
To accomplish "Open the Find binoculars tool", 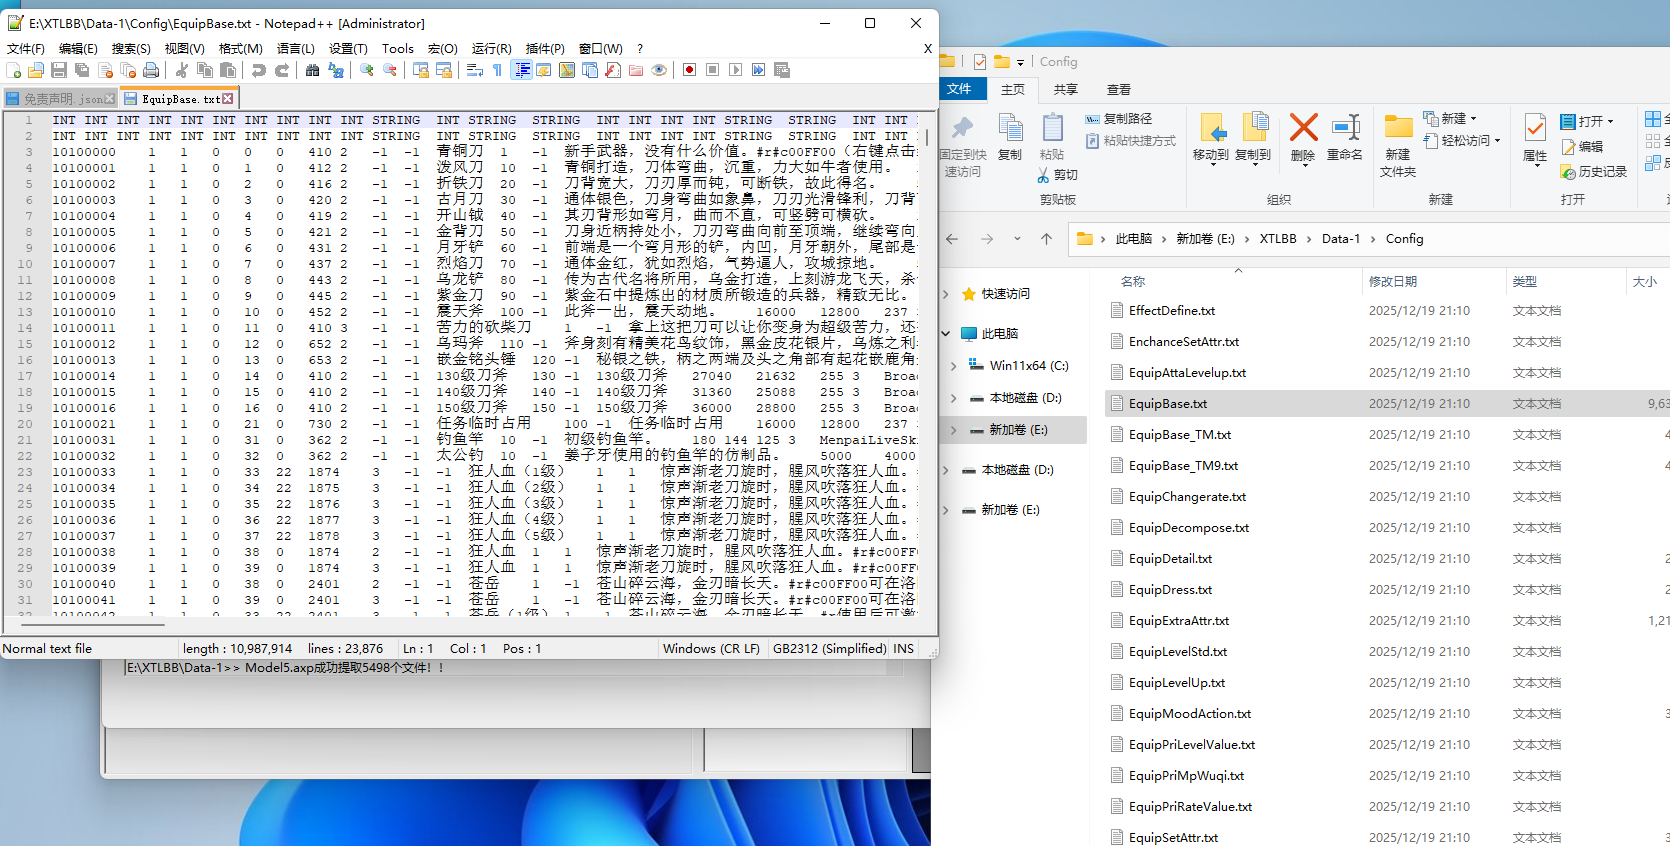I will click(312, 70).
